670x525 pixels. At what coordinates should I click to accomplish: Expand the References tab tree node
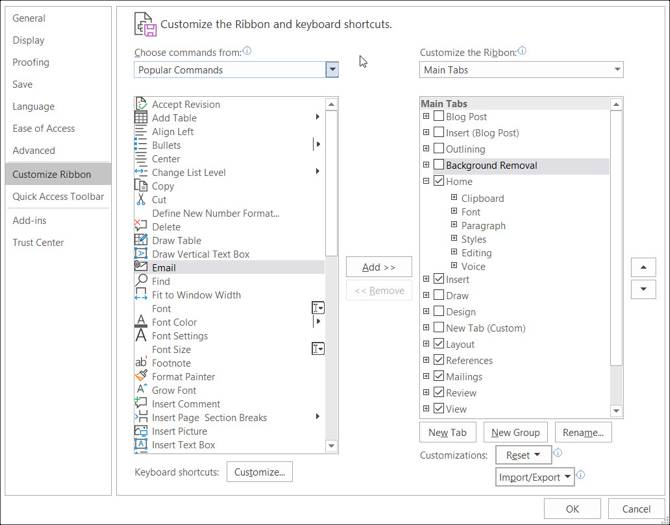426,360
